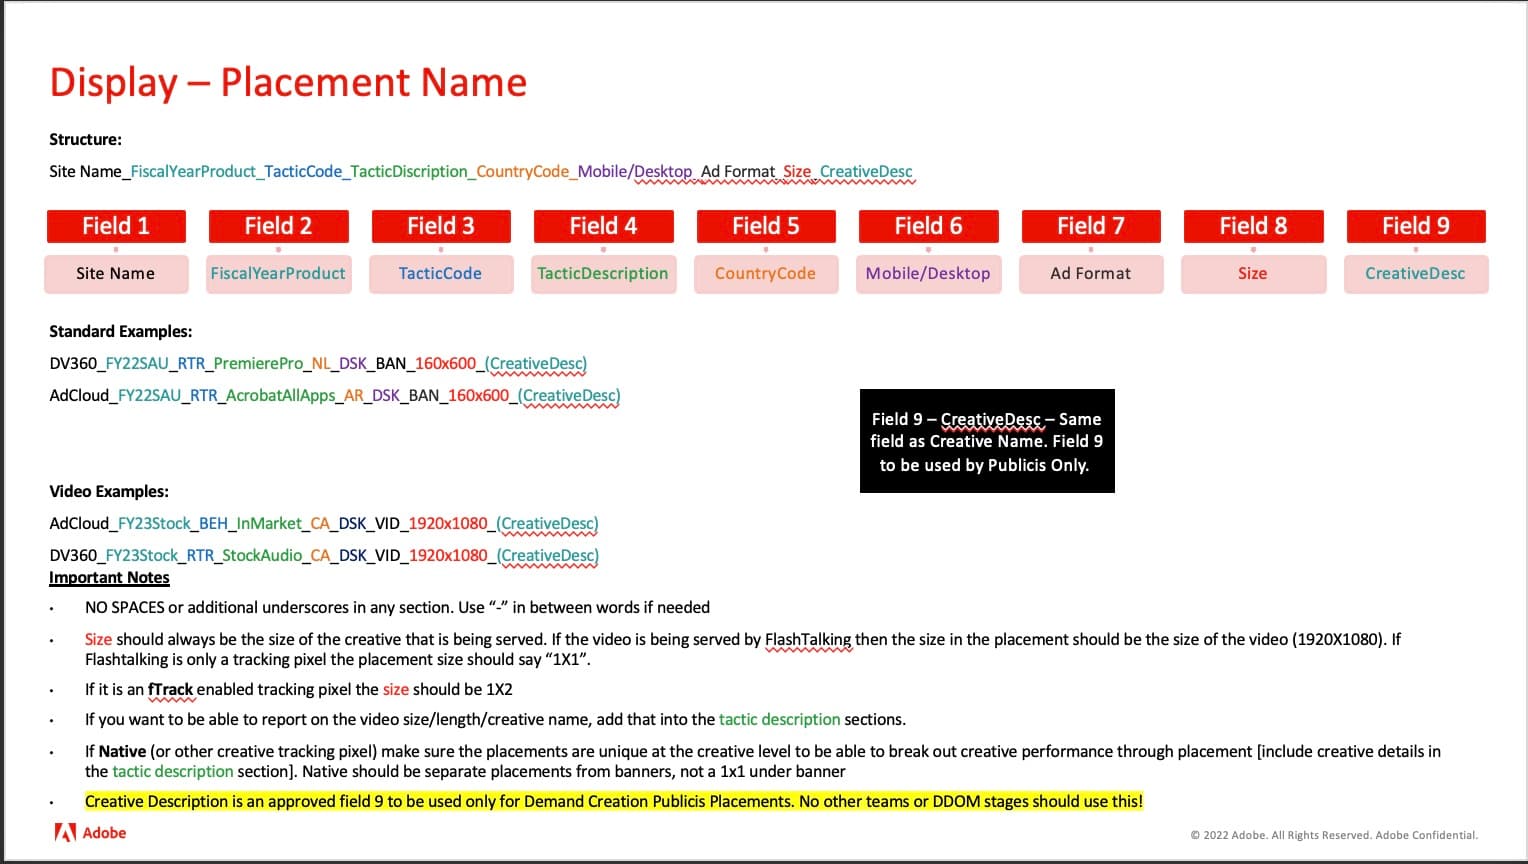The width and height of the screenshot is (1528, 864).
Task: Click the note starting 'Size should always be'
Action: tap(743, 649)
